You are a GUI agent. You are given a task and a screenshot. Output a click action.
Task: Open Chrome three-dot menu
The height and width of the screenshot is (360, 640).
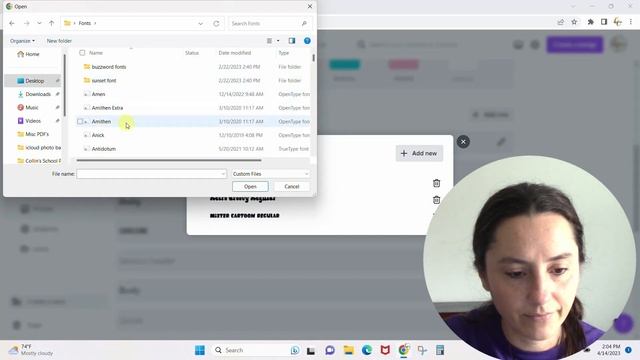click(631, 22)
